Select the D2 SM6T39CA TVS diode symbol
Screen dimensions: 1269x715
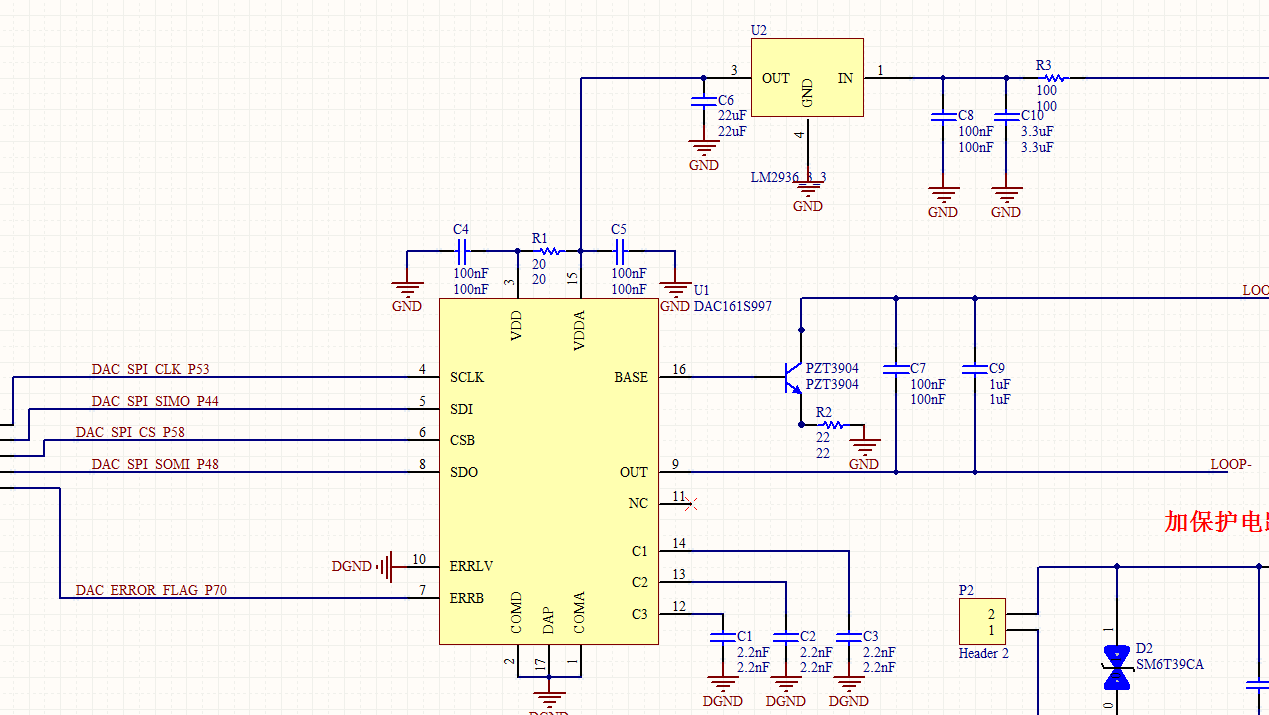pyautogui.click(x=1117, y=668)
